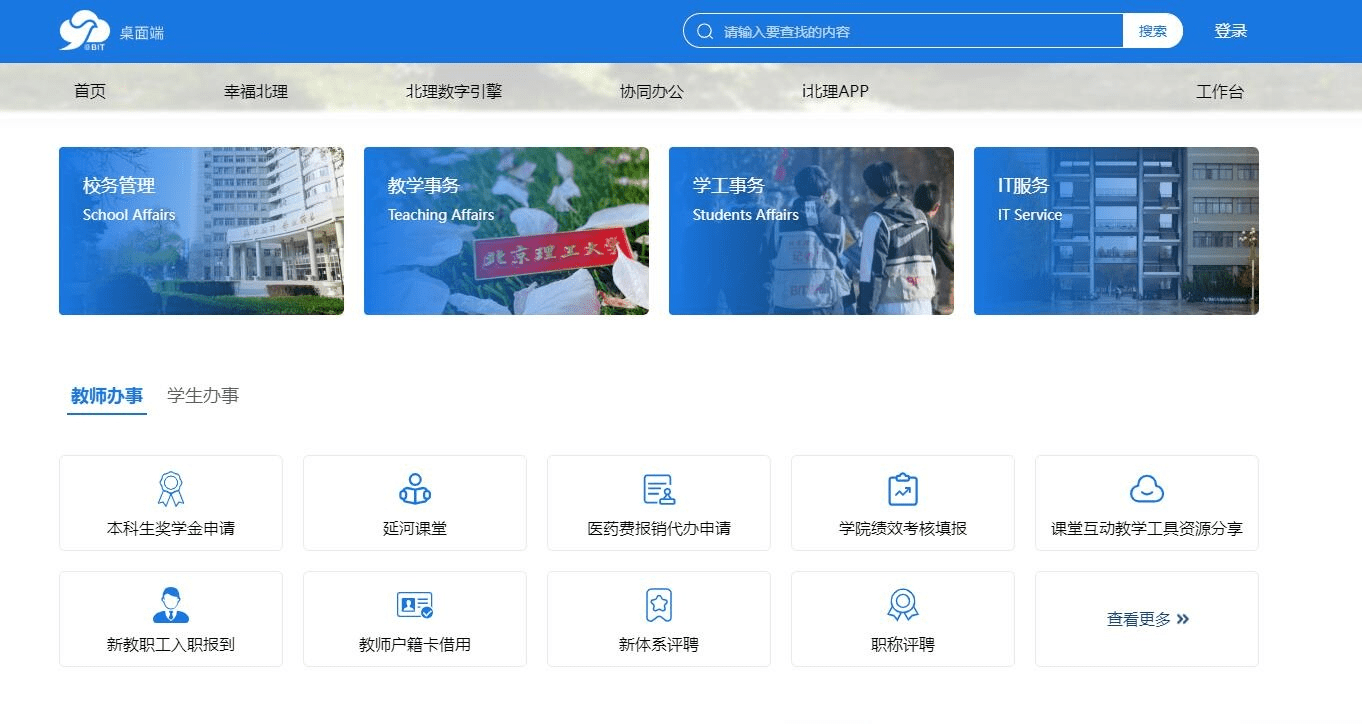This screenshot has height=724, width=1362.
Task: Click the magnifier icon in search bar
Action: pyautogui.click(x=705, y=31)
